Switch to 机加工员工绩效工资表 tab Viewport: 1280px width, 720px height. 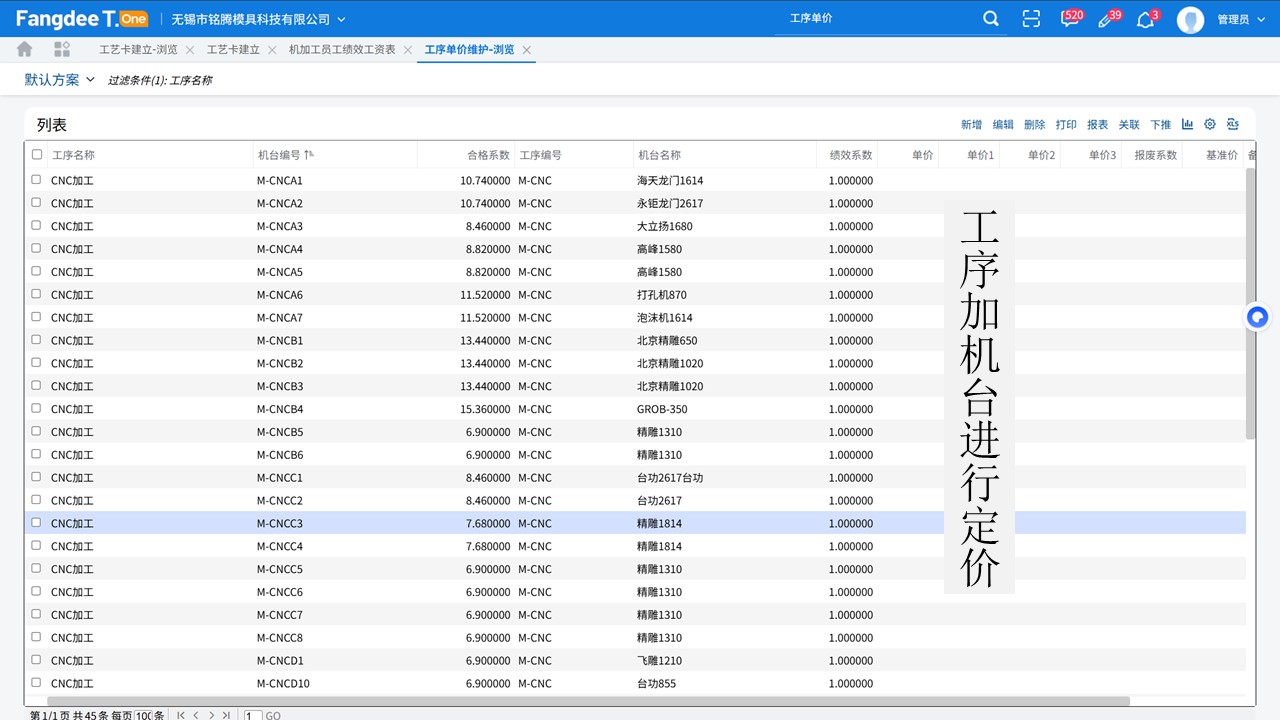[342, 49]
